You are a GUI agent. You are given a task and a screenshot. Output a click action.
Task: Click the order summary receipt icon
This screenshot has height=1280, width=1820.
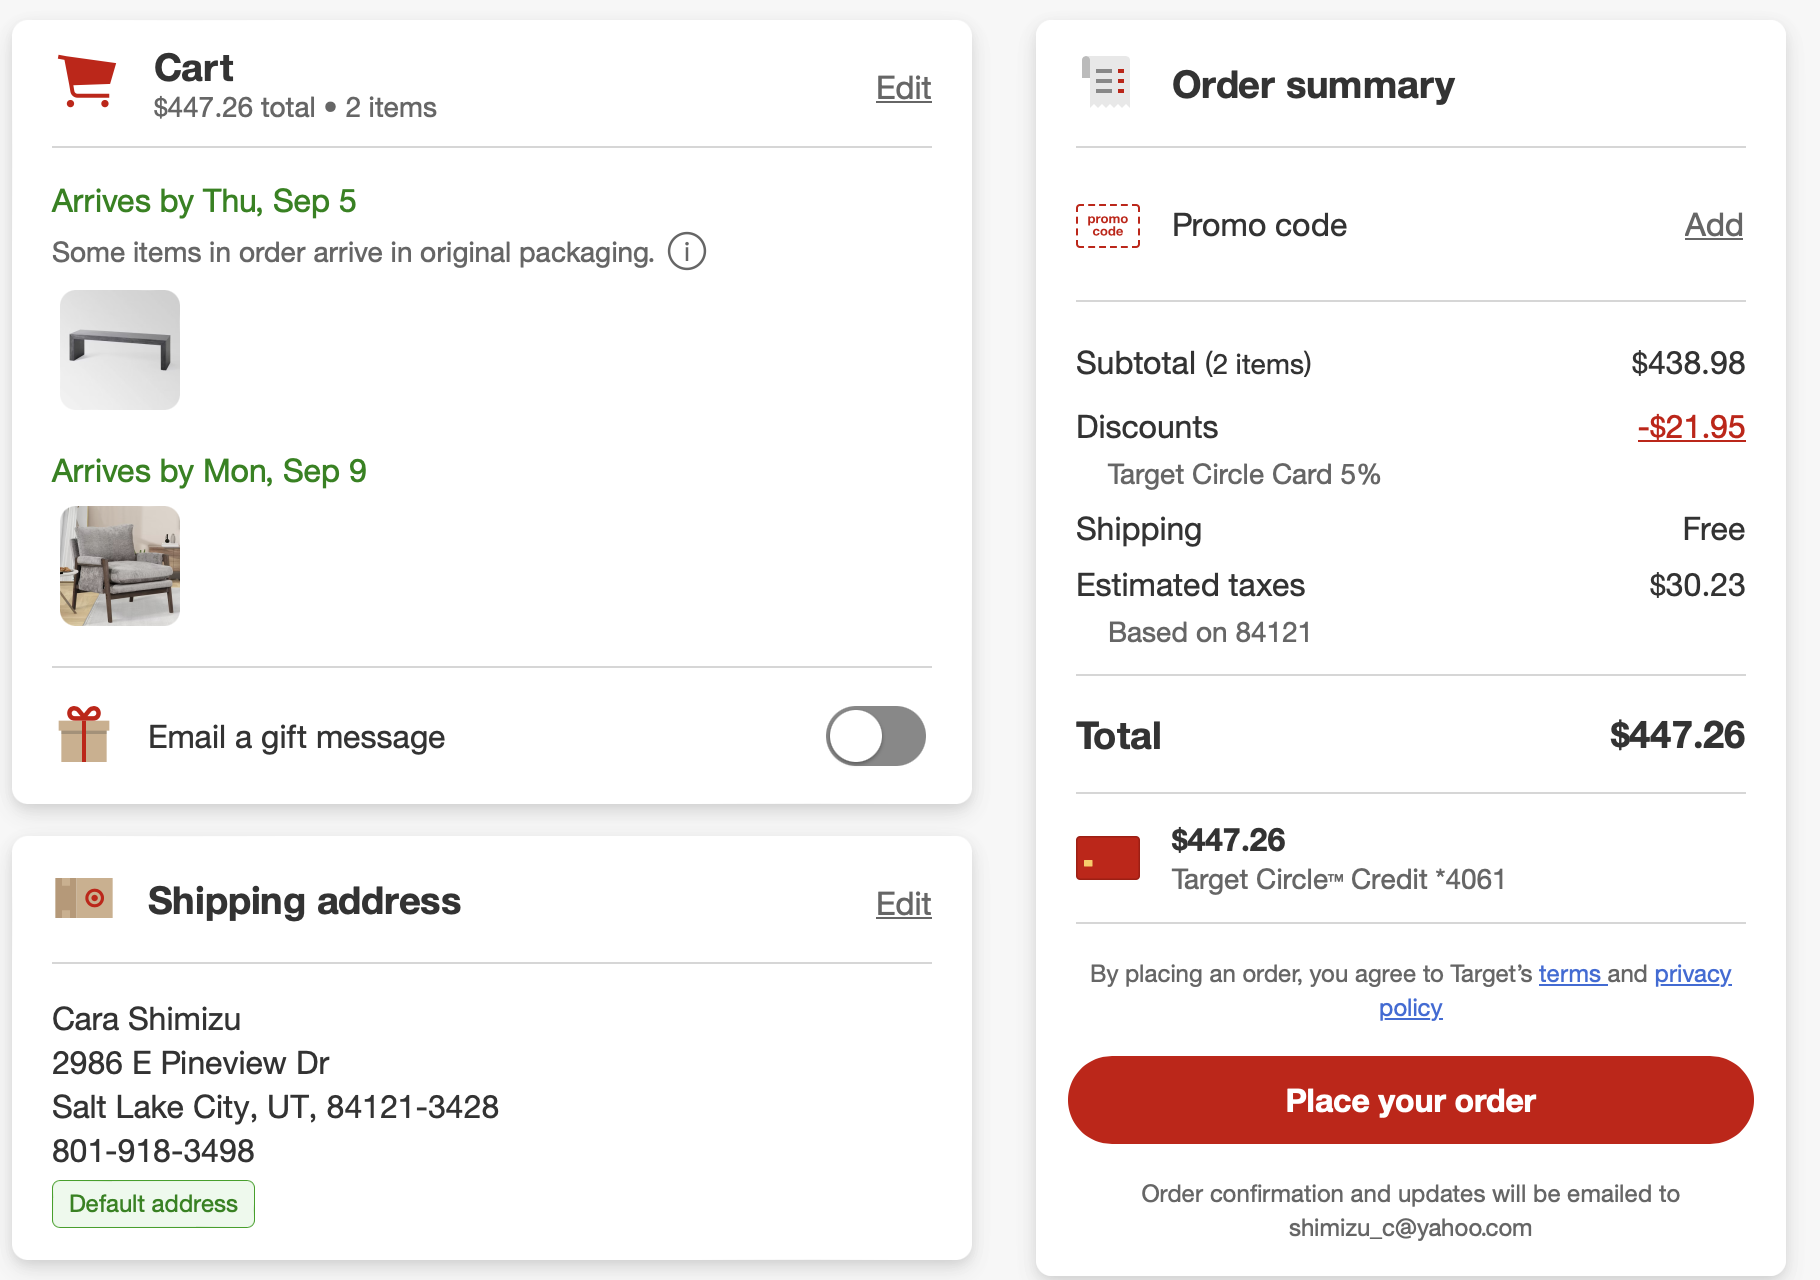[1107, 82]
